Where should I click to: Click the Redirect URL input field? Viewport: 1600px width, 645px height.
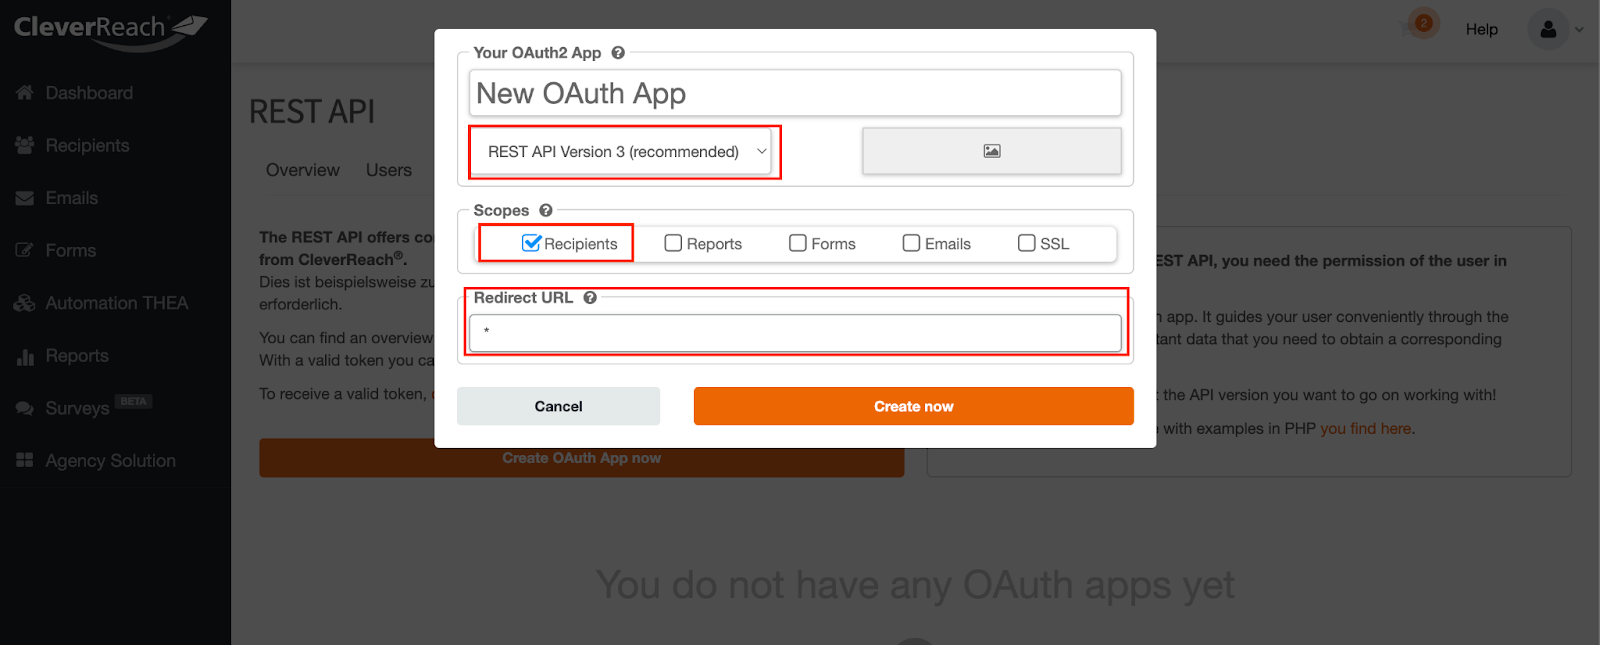[x=795, y=333]
